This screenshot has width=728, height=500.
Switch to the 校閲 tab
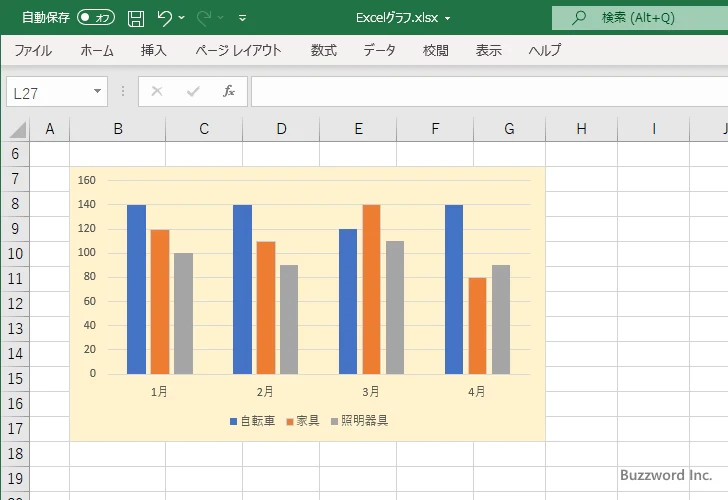point(436,50)
